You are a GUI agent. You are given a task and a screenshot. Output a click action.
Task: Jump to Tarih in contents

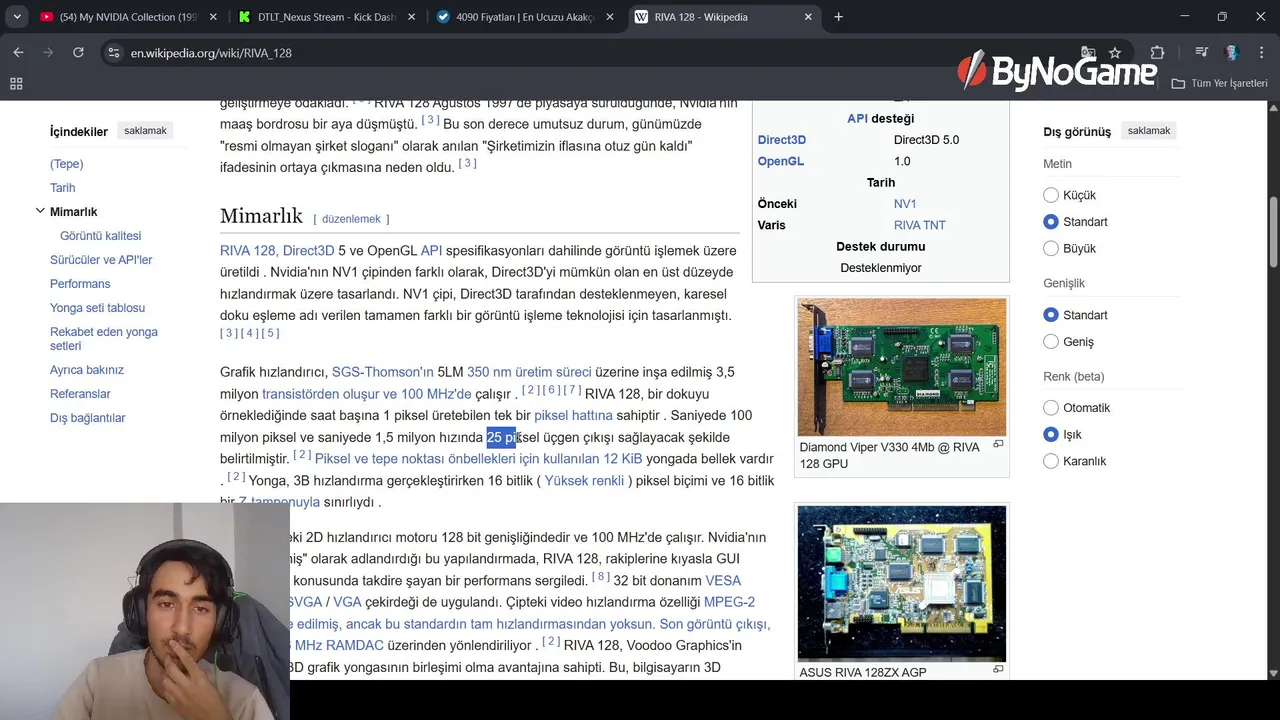coord(62,188)
